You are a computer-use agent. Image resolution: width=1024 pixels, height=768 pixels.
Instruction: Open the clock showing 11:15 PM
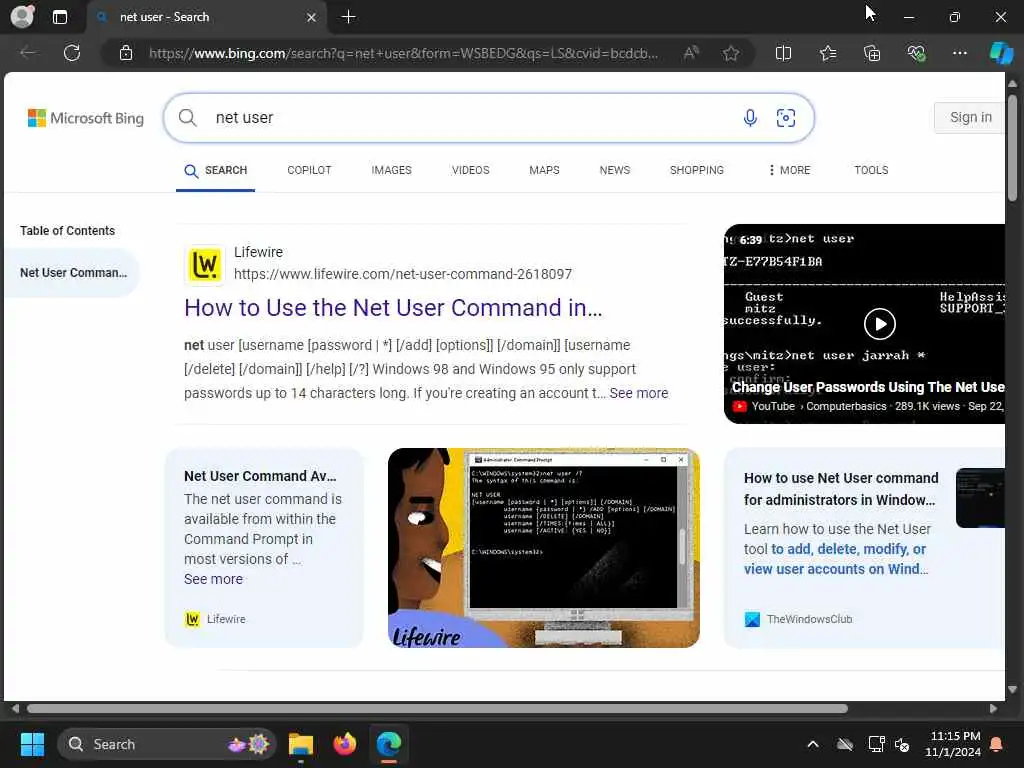pos(953,744)
